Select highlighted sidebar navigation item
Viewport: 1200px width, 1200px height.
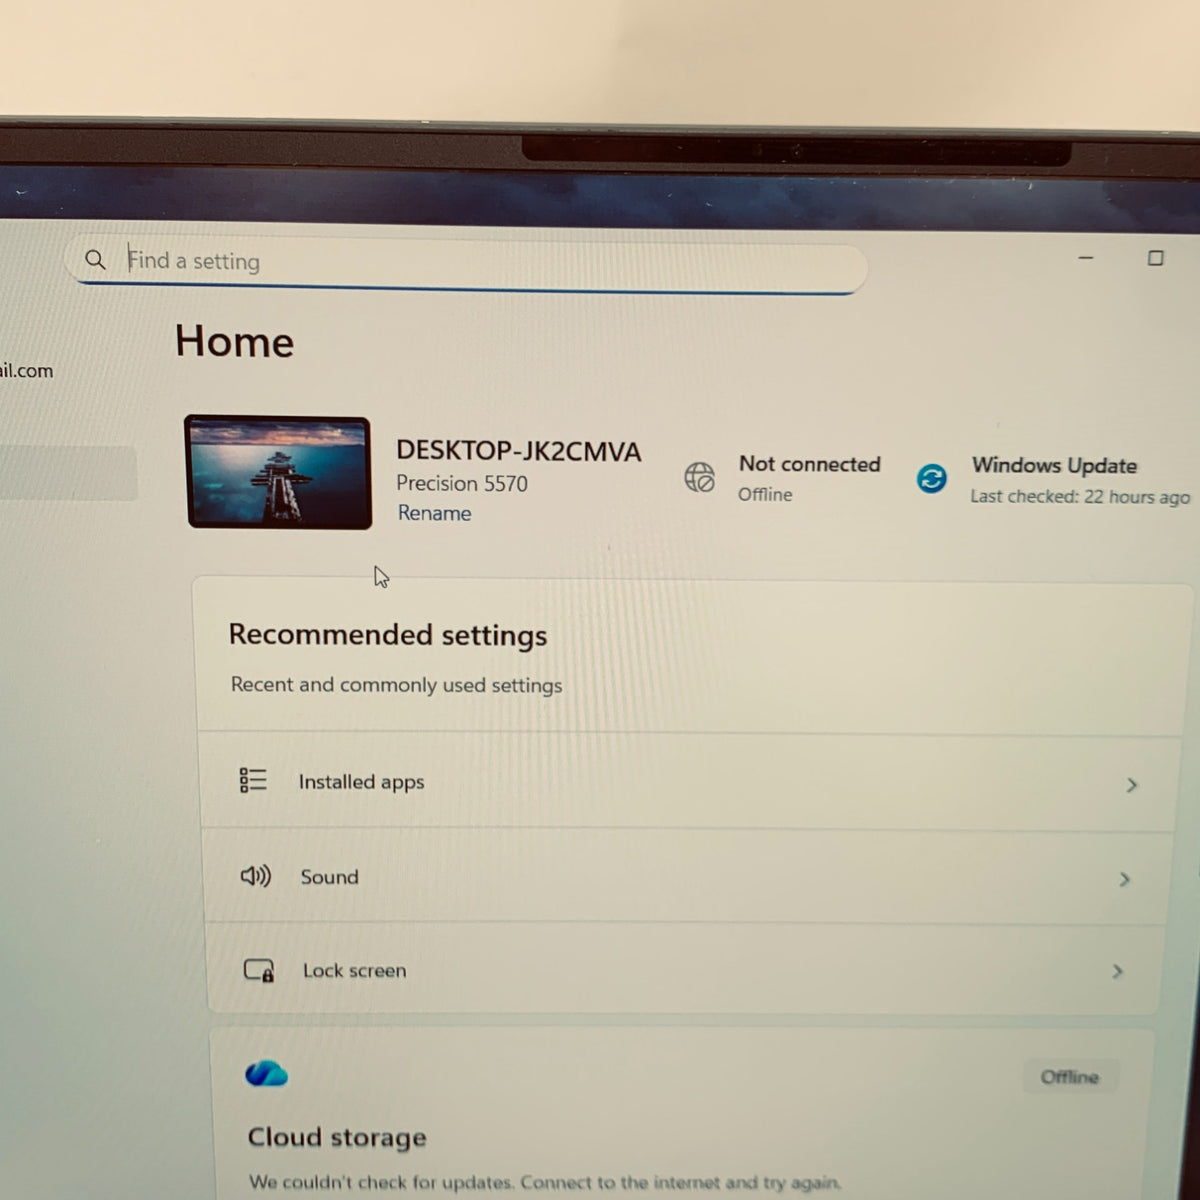[x=67, y=473]
